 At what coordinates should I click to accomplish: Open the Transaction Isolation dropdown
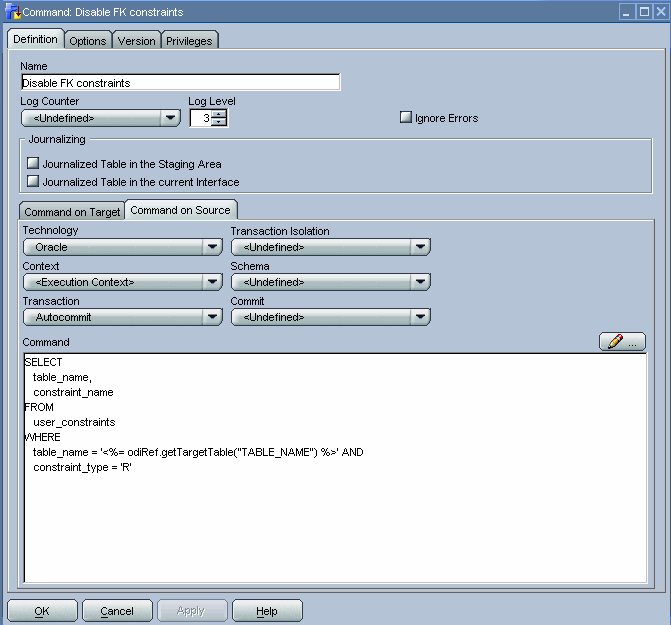coord(331,247)
